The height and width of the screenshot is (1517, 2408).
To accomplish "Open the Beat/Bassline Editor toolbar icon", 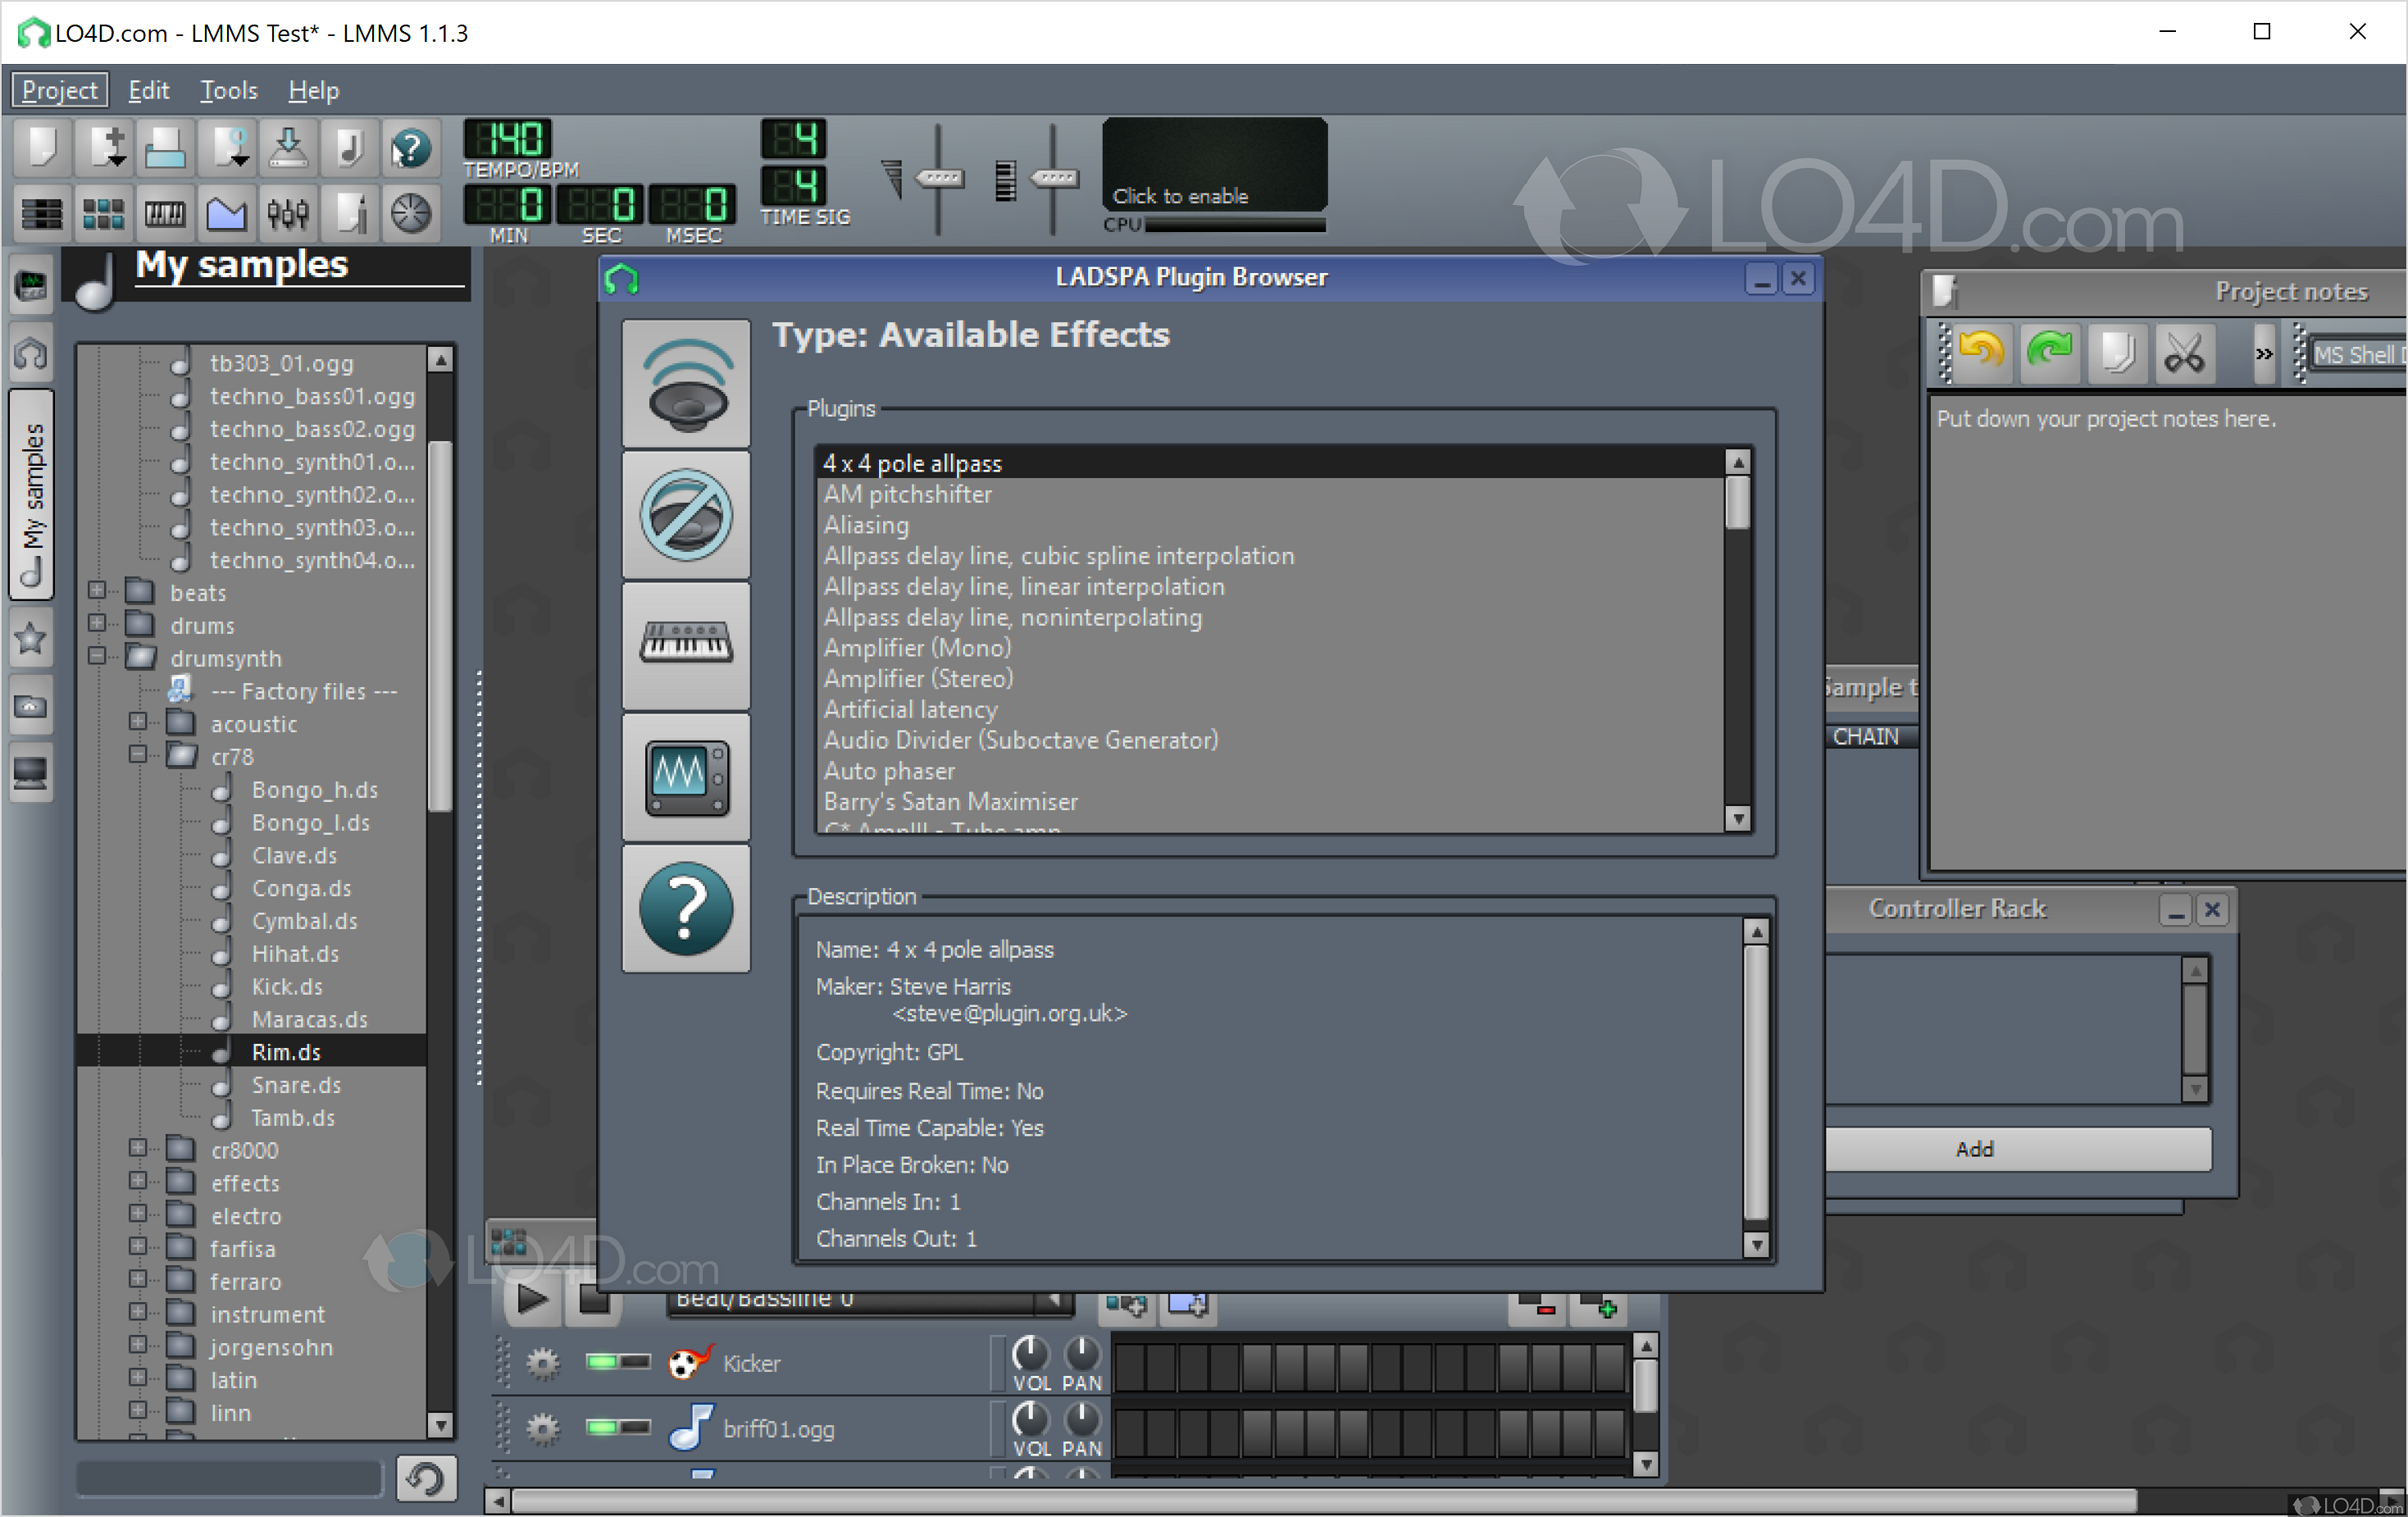I will pyautogui.click(x=103, y=213).
